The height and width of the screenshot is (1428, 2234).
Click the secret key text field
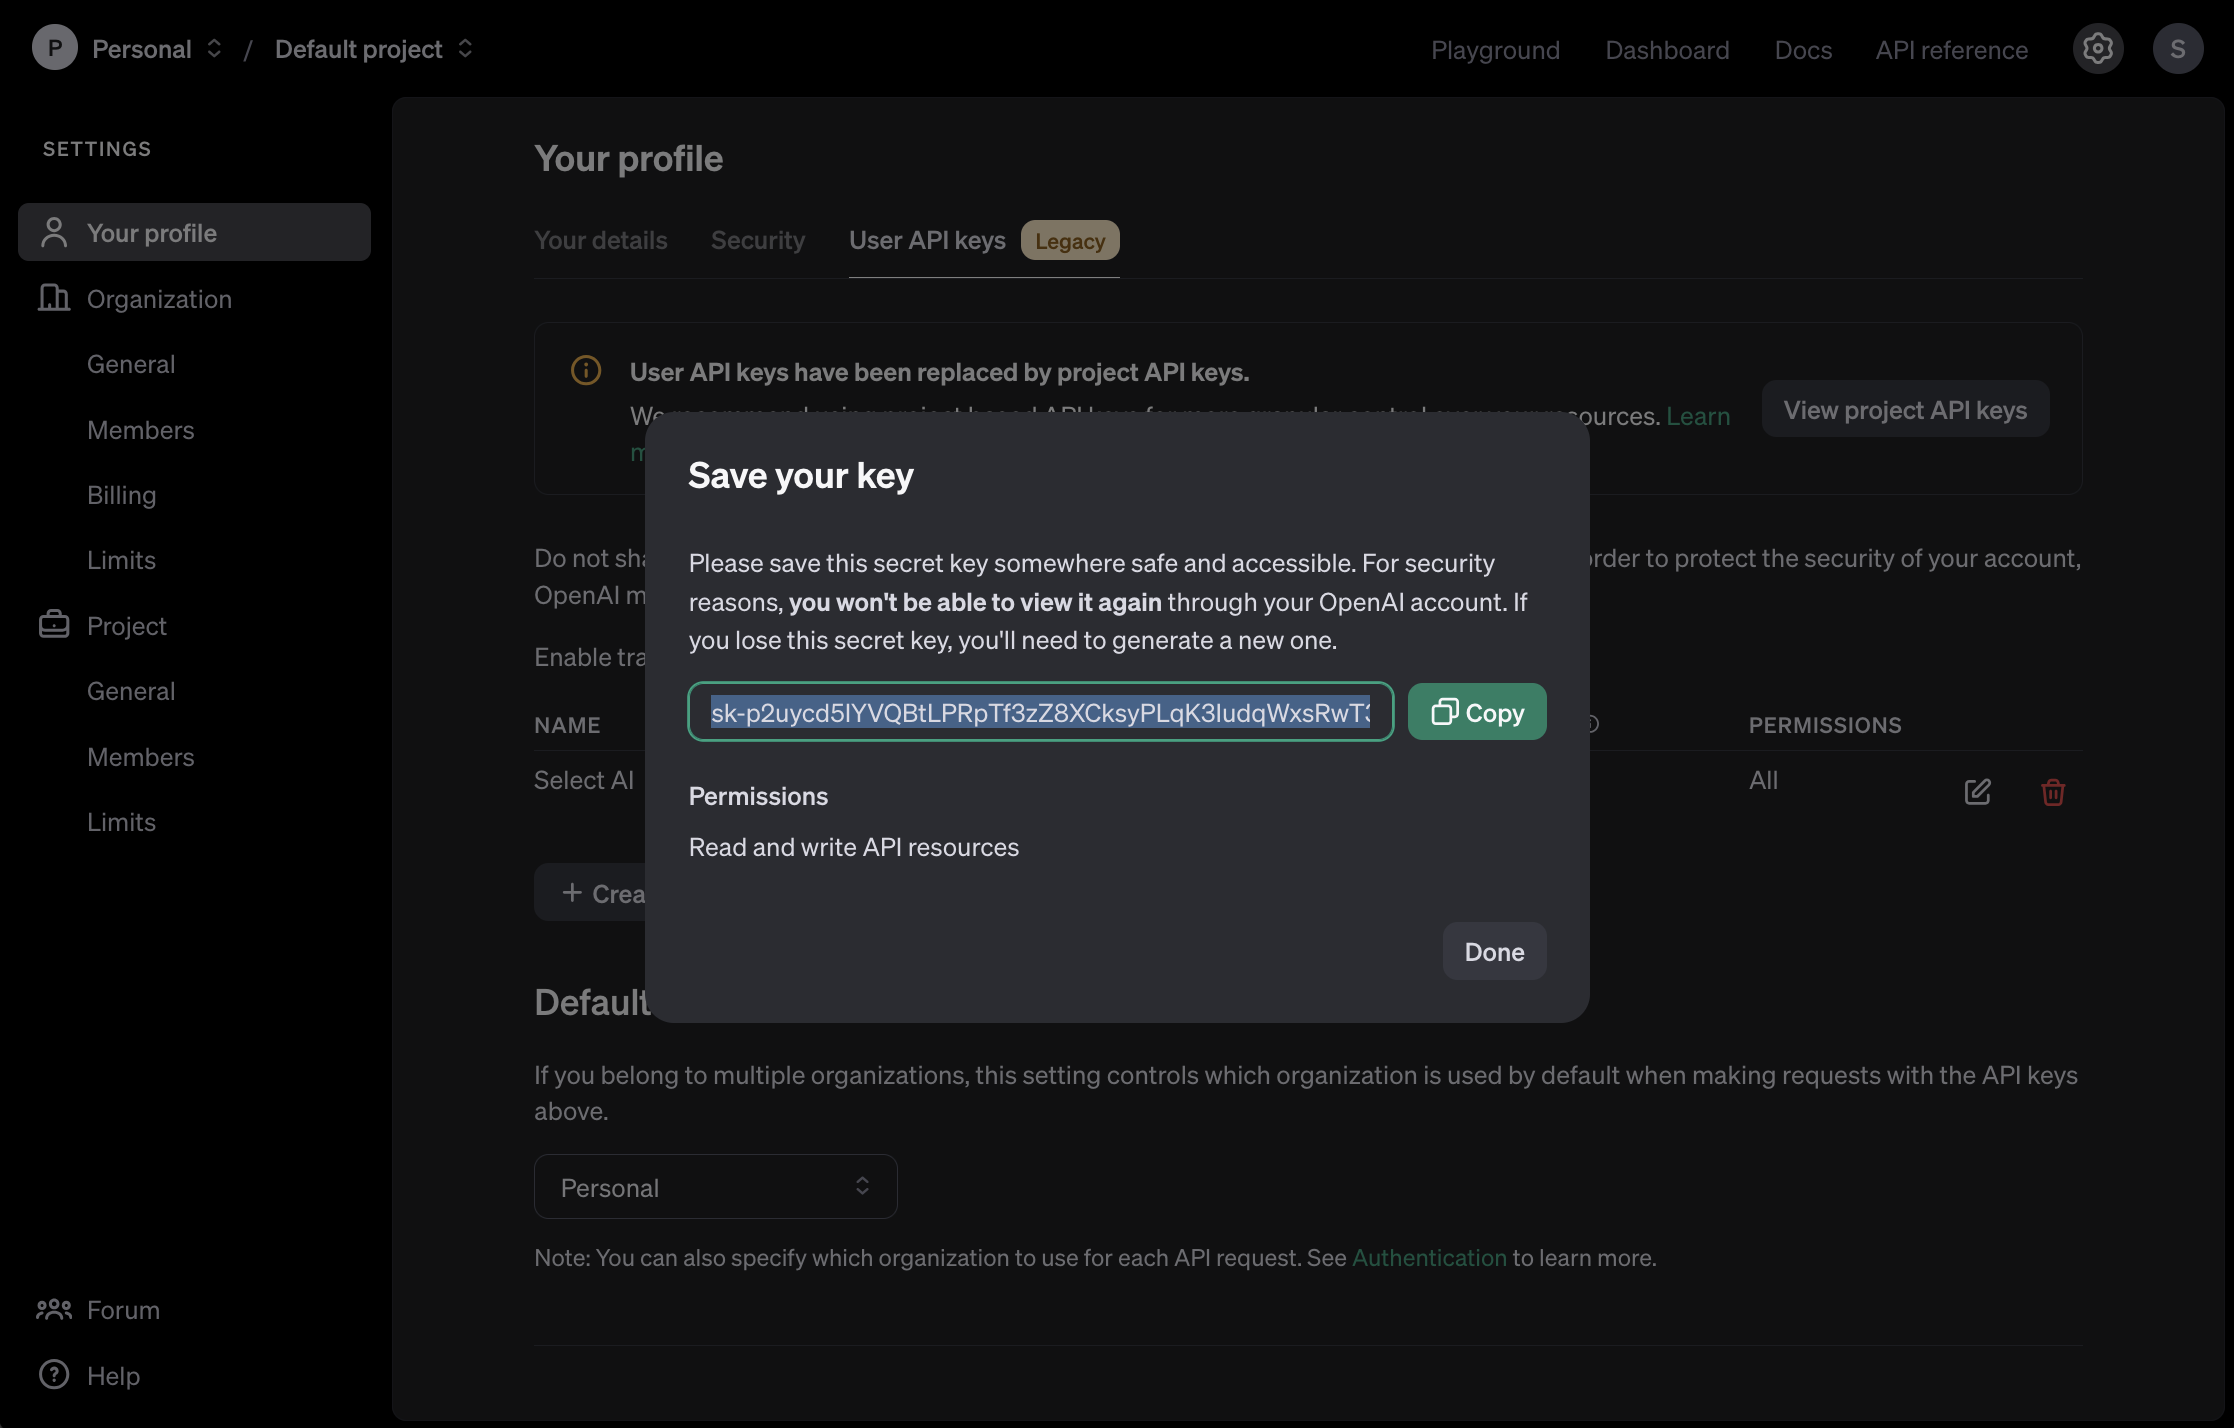click(x=1040, y=712)
